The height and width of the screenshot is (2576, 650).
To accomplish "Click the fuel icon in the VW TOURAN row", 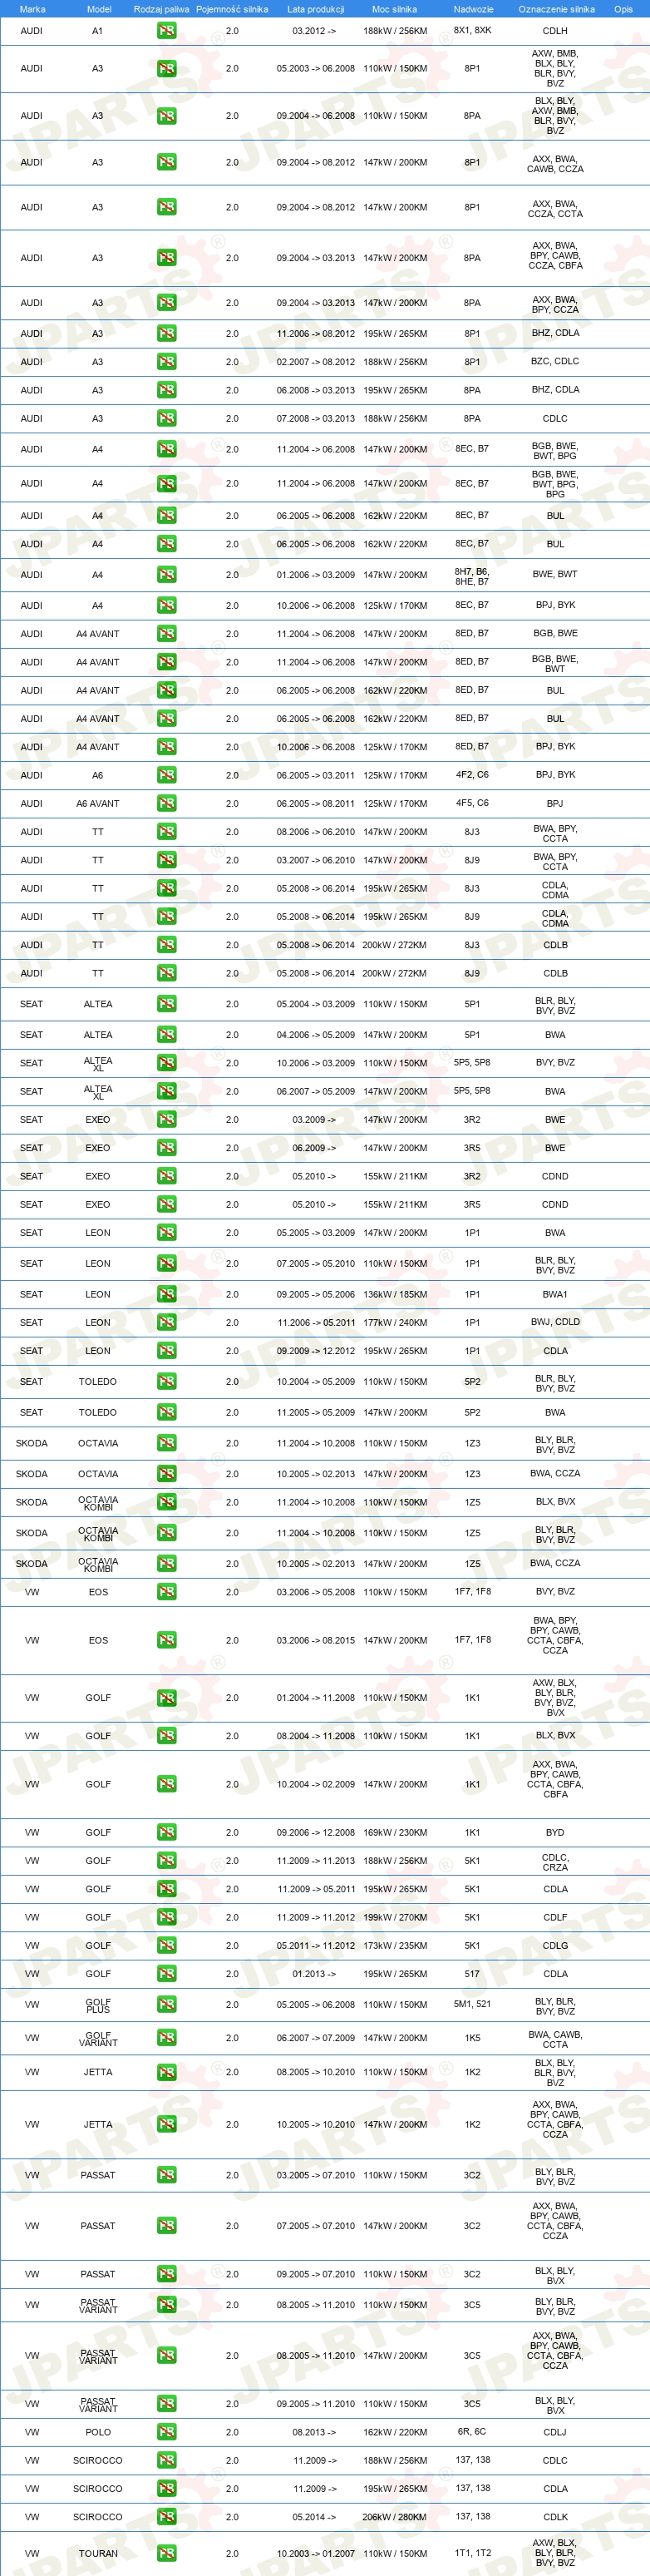I will [166, 2553].
